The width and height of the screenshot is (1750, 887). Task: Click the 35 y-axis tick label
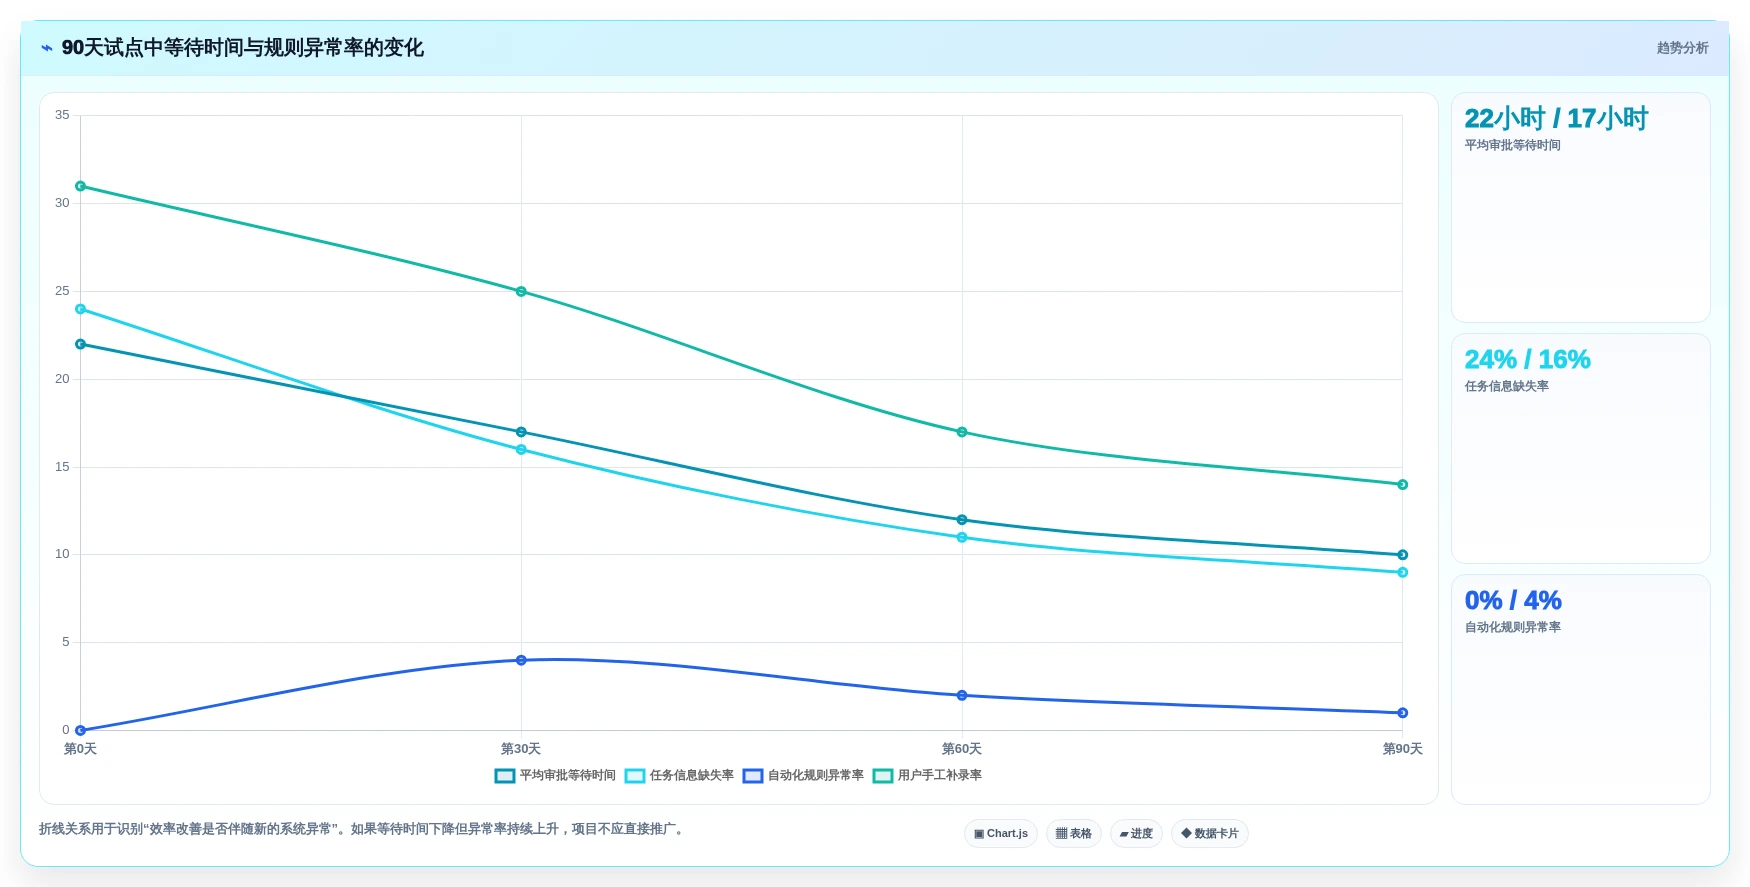63,115
